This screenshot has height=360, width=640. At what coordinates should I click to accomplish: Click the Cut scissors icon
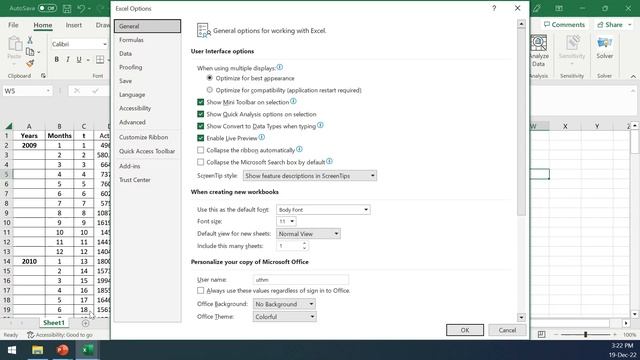30,40
